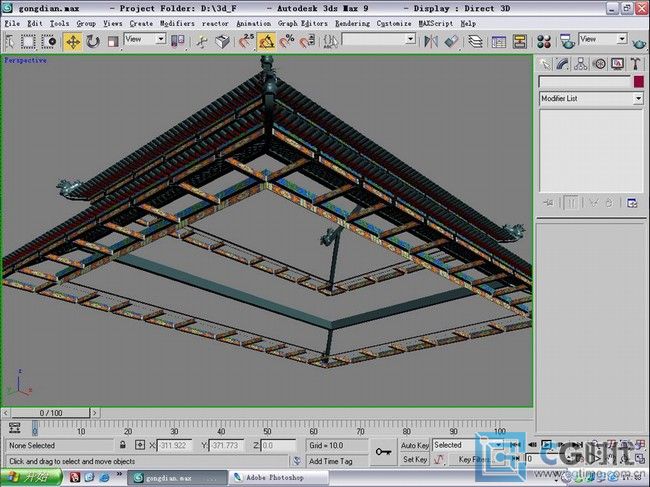Click the object color swatch

tap(638, 82)
